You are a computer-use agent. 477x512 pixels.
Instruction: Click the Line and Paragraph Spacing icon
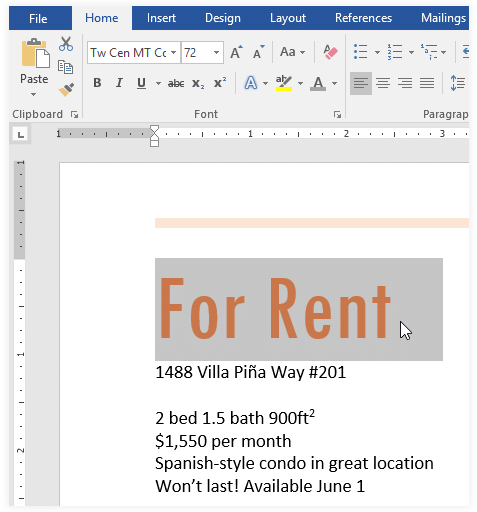point(458,83)
